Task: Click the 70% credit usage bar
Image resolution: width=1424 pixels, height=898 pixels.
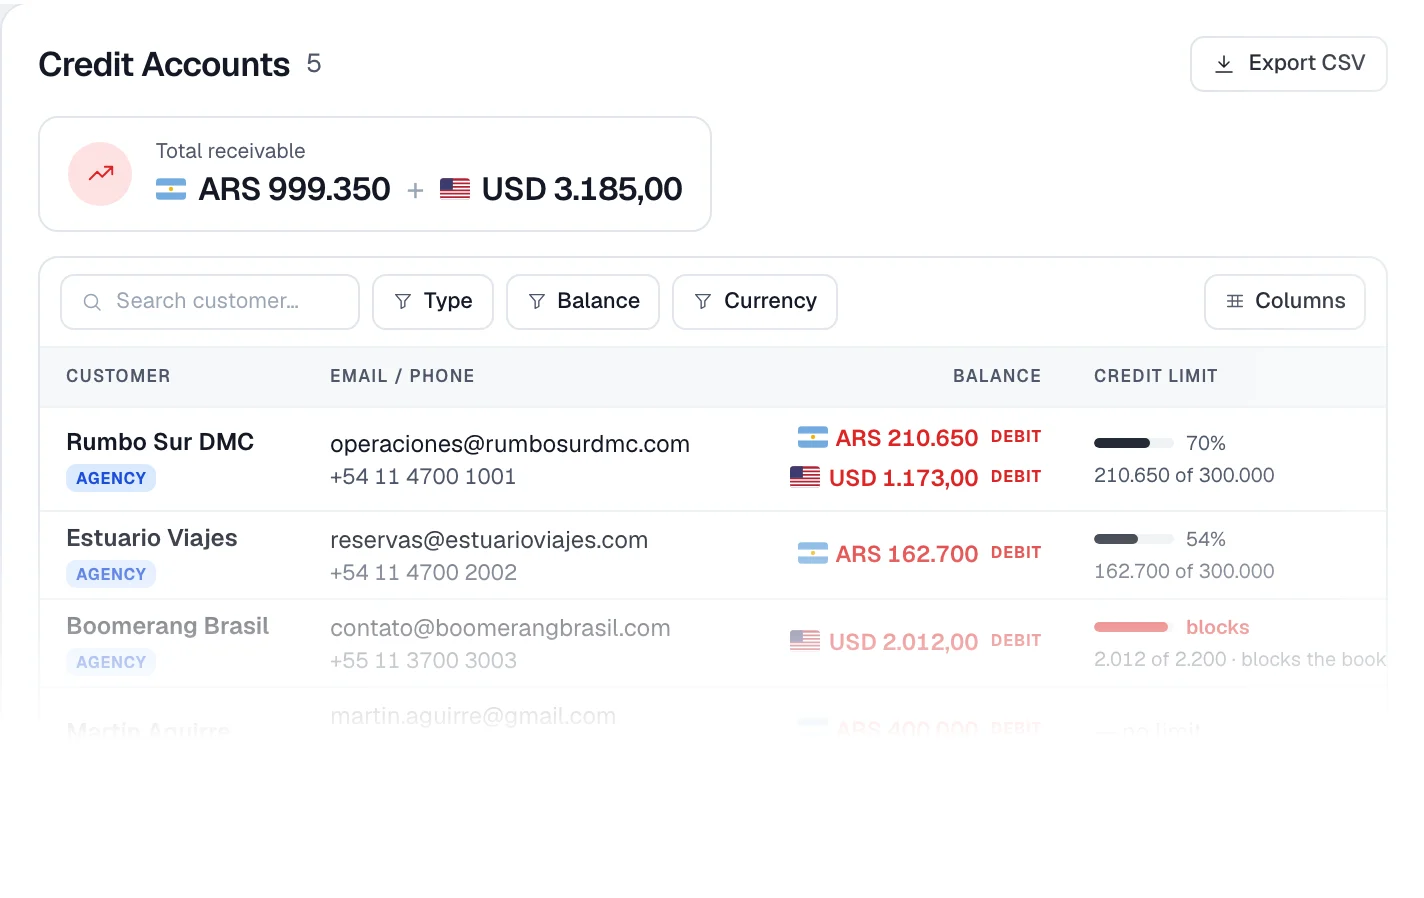Action: coord(1134,443)
